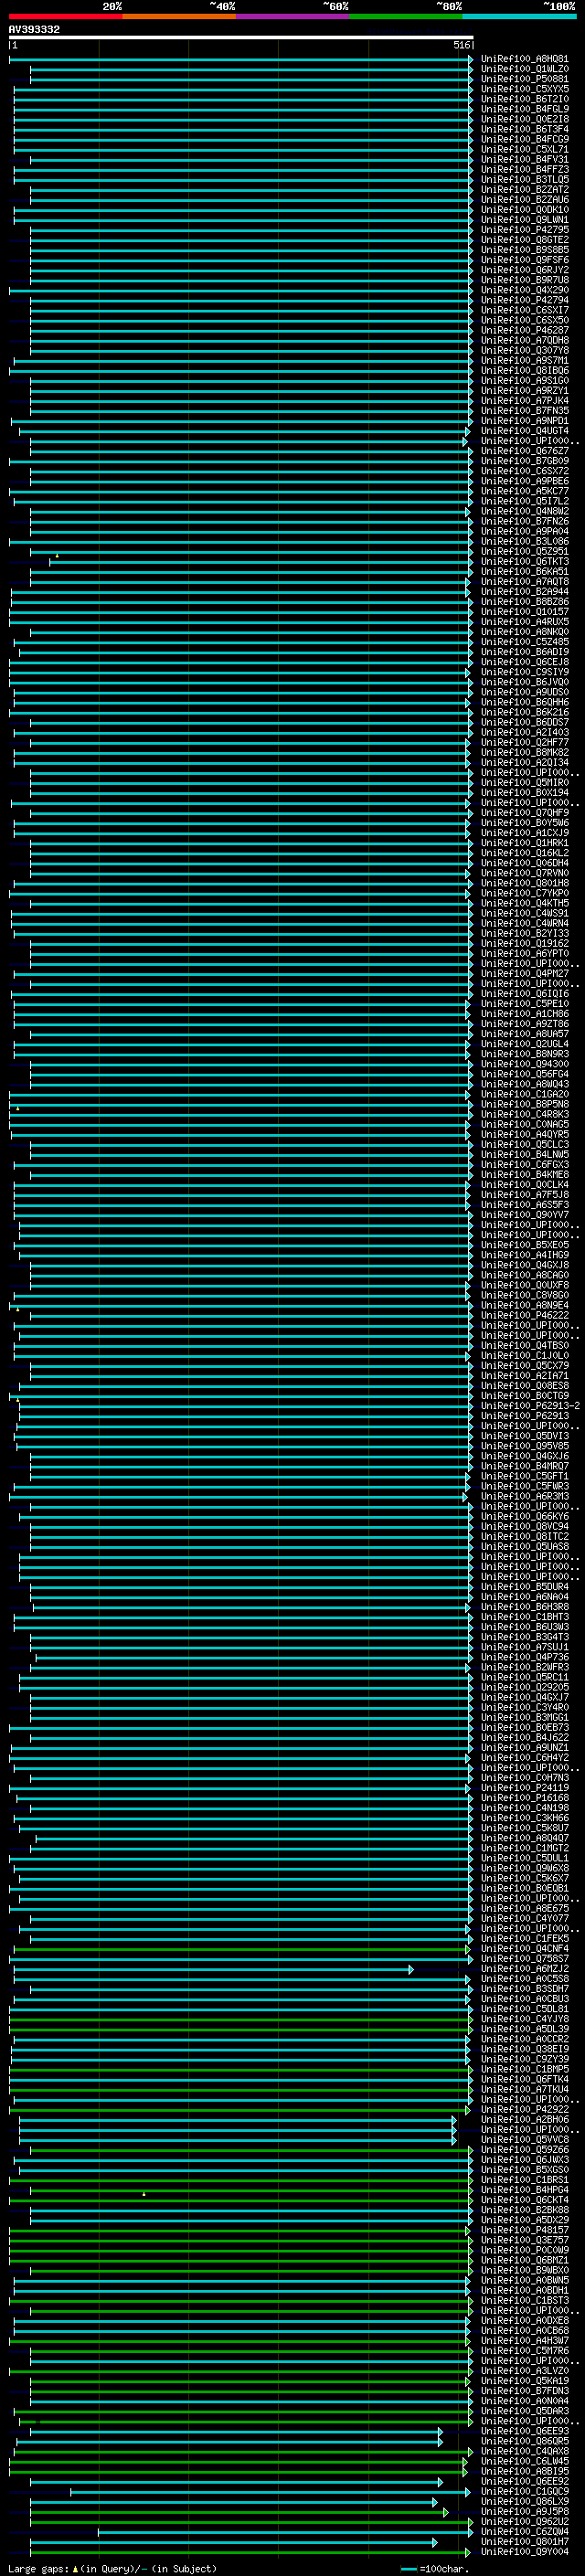Screen dimensions: 585x2576
Task: Open hit UniRef100_P16168
Action: click(524, 1798)
